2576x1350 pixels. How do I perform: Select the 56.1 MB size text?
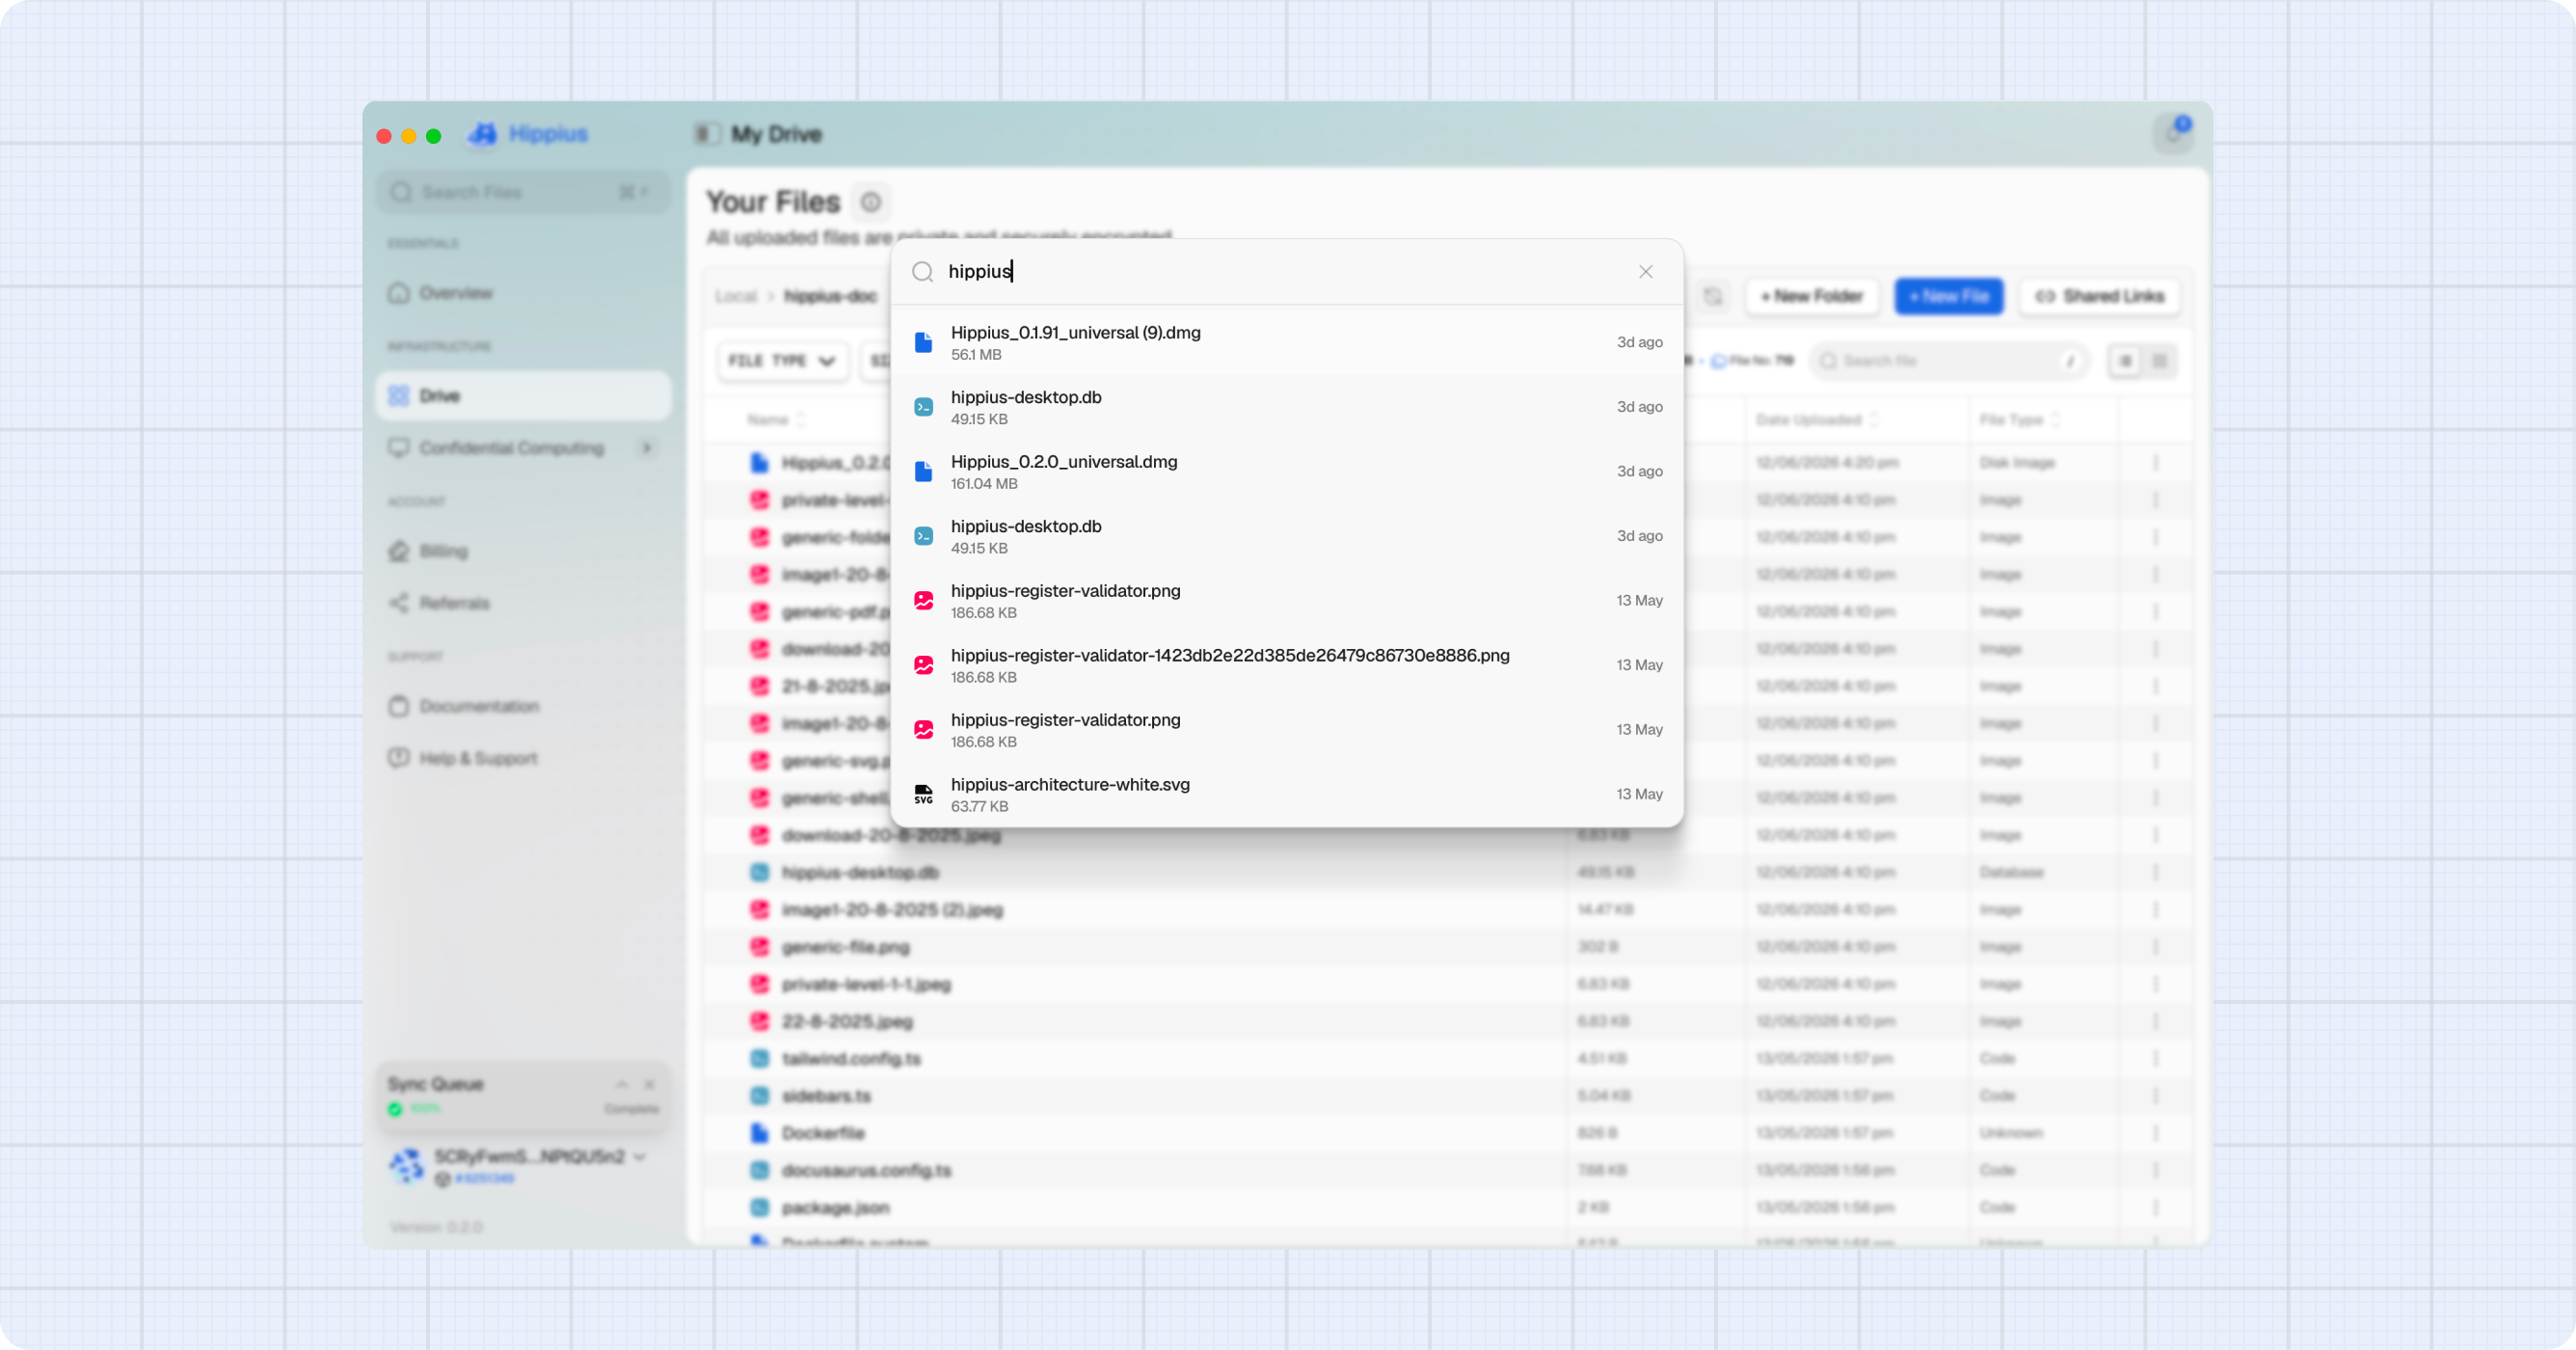(x=975, y=355)
